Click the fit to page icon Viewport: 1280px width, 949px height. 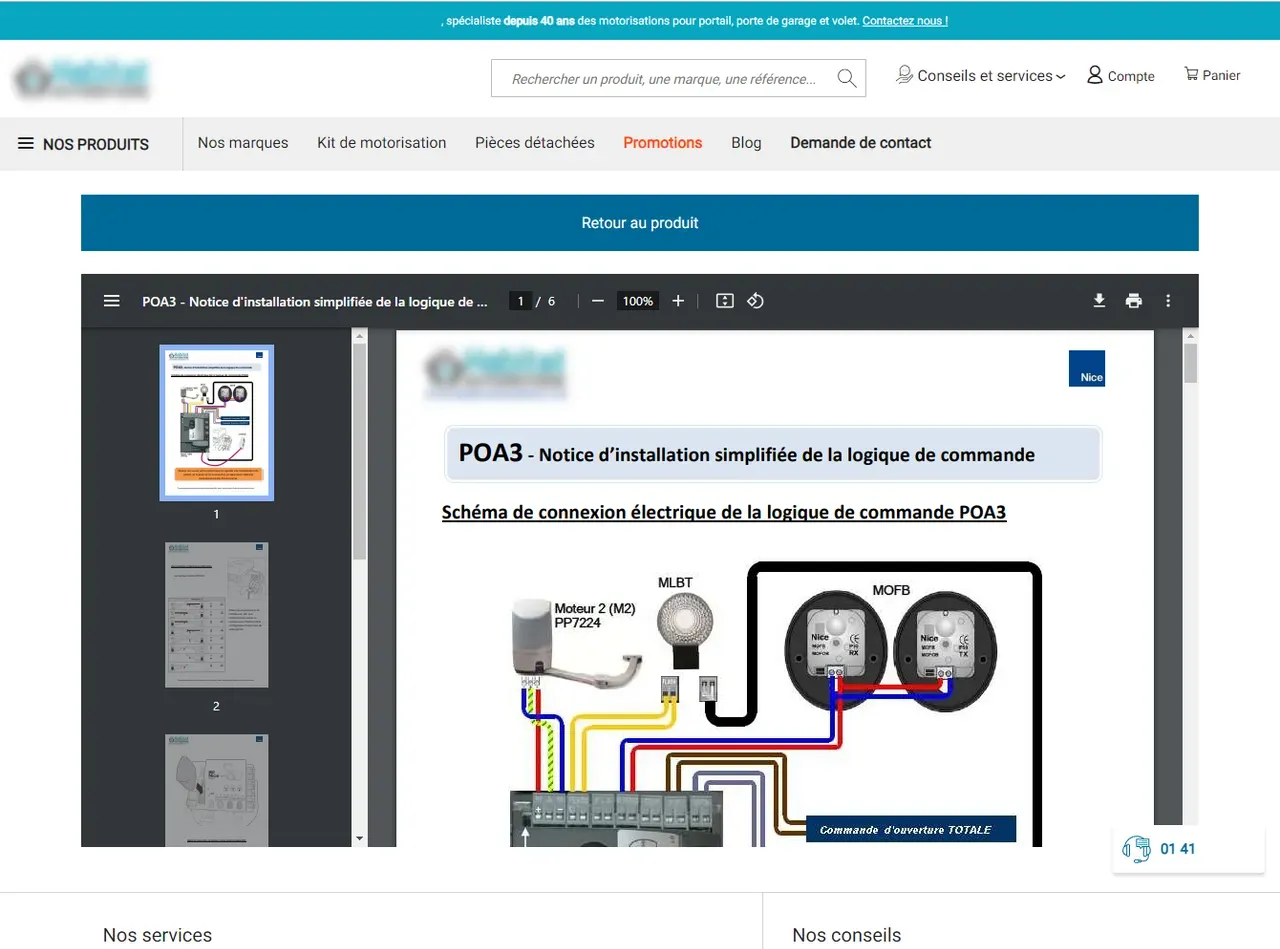coord(725,301)
